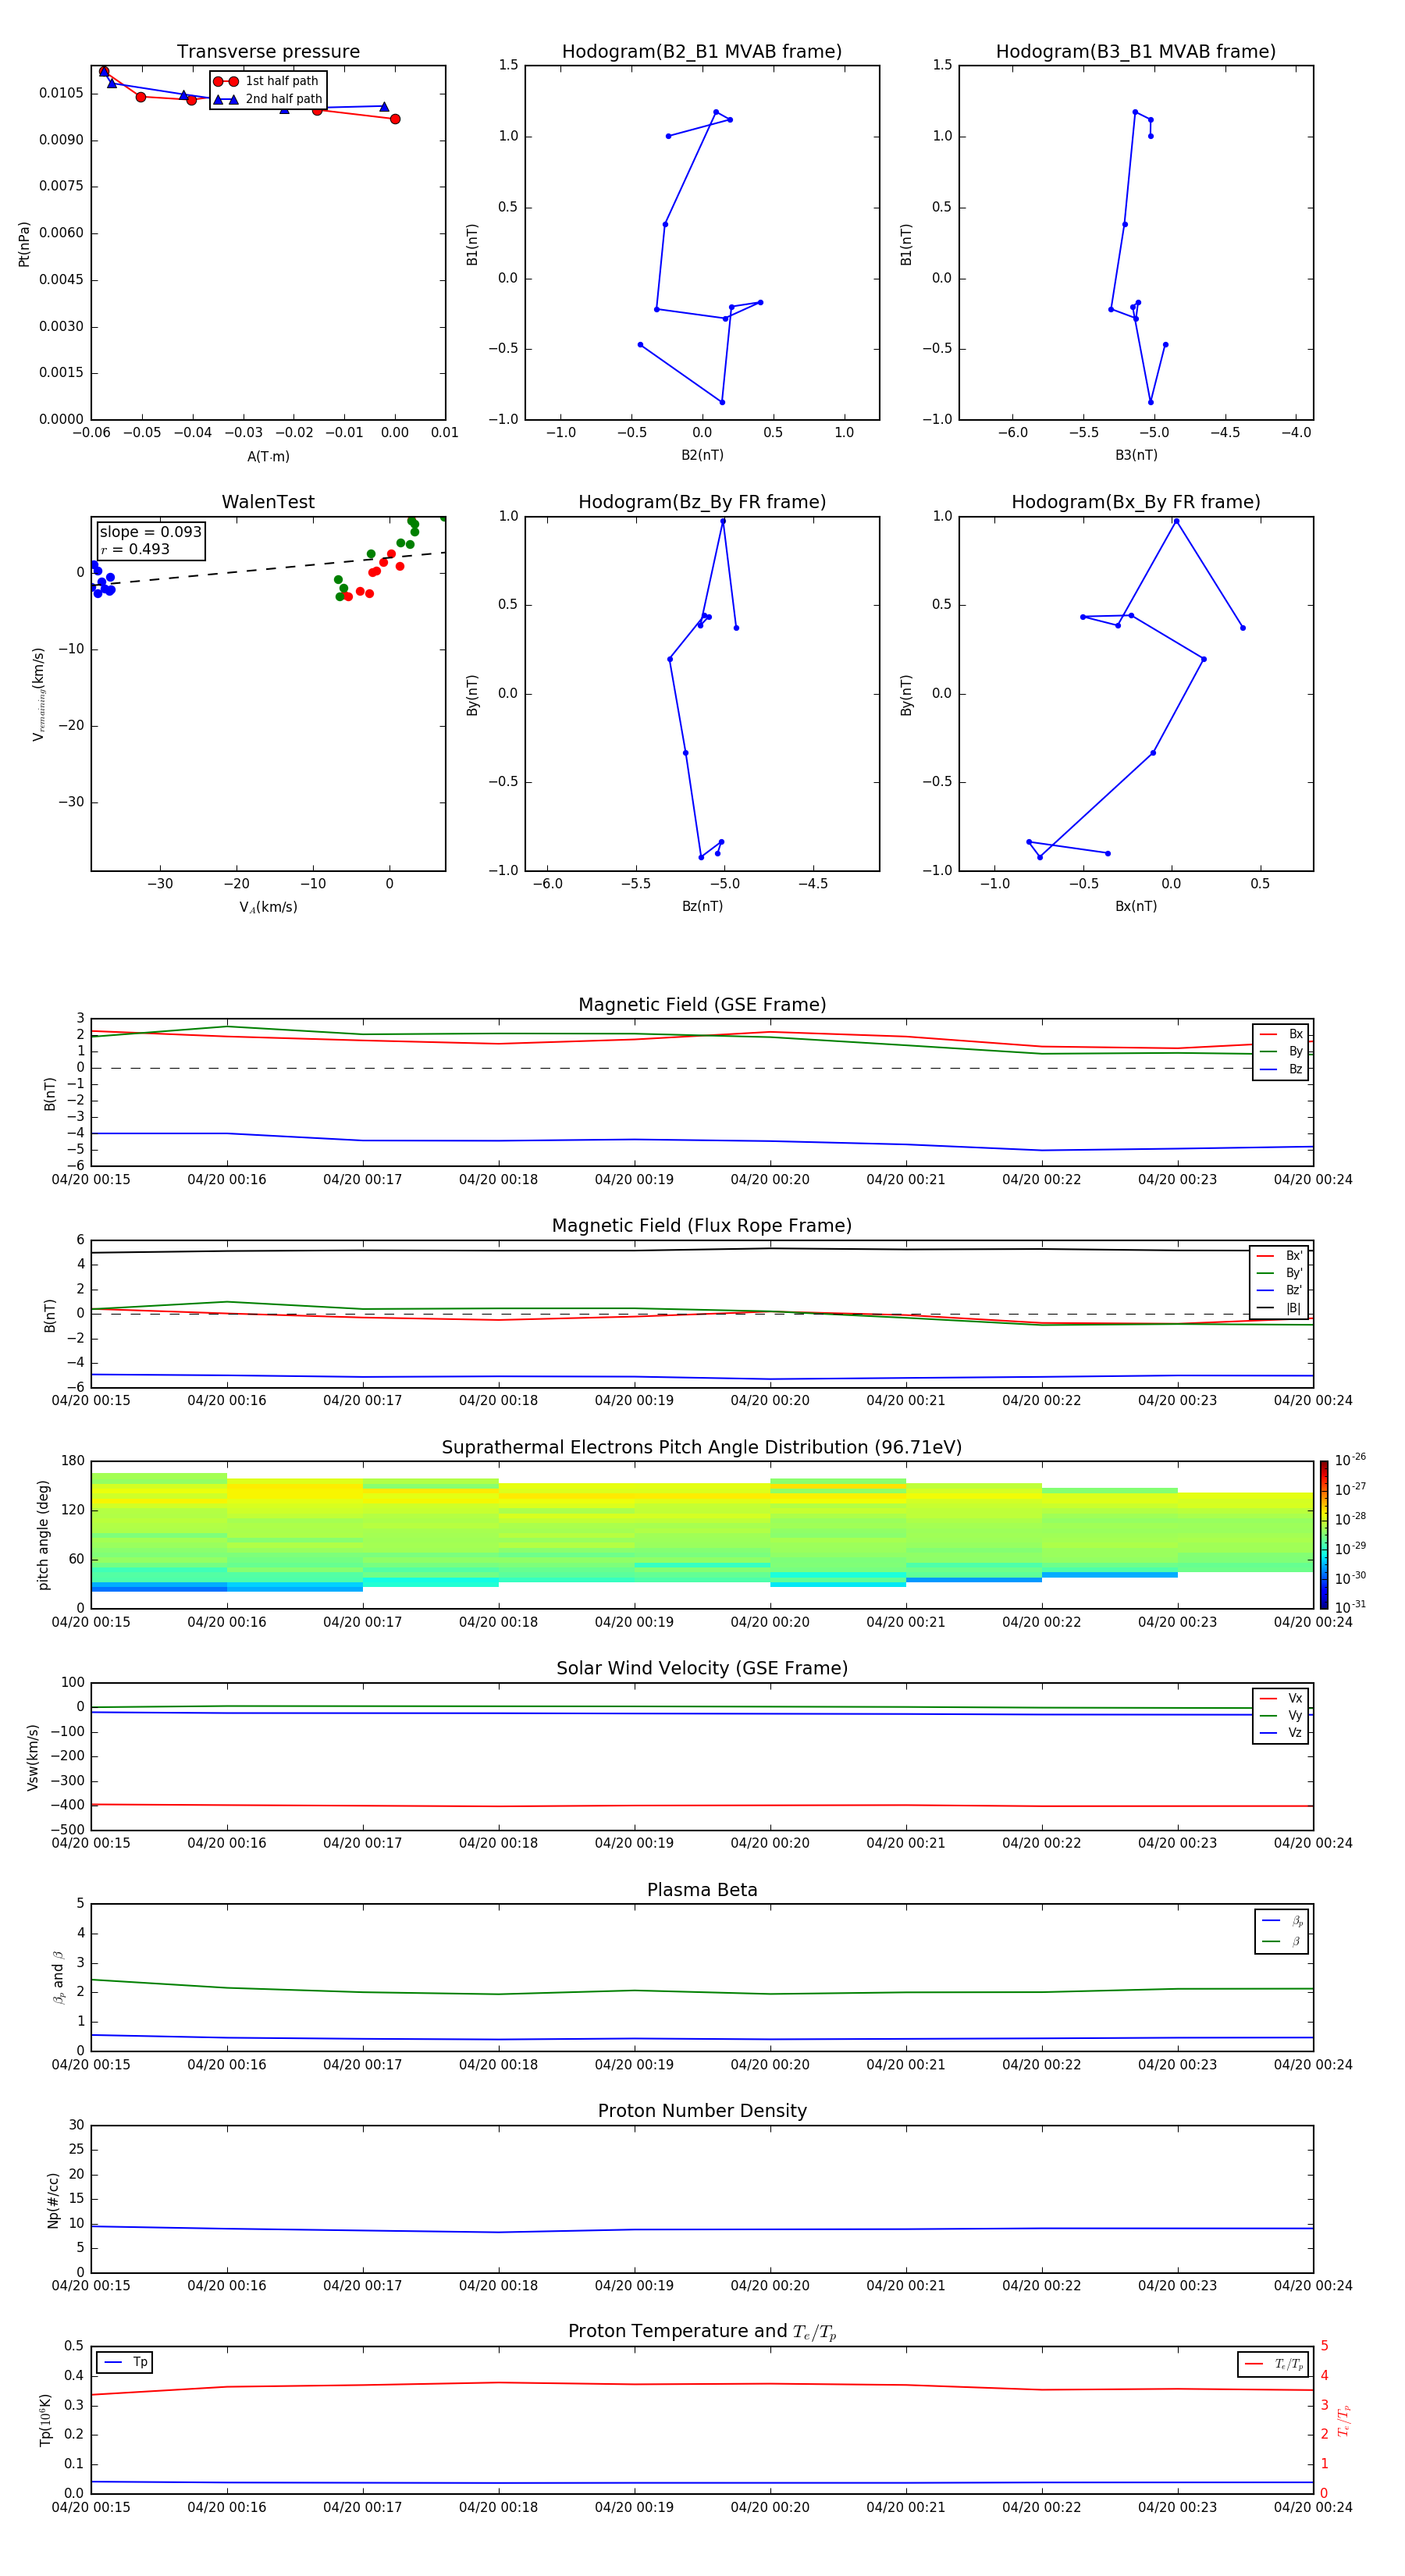Click 'Magnetic Field (Flux Rope Frame)' title
The height and width of the screenshot is (2576, 1405).
pyautogui.click(x=702, y=1226)
